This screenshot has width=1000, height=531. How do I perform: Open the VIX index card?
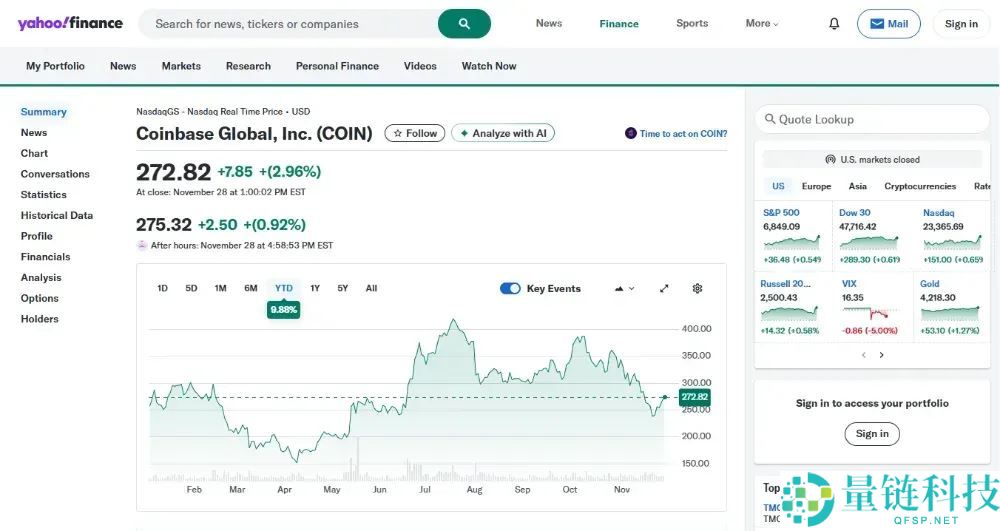(871, 307)
